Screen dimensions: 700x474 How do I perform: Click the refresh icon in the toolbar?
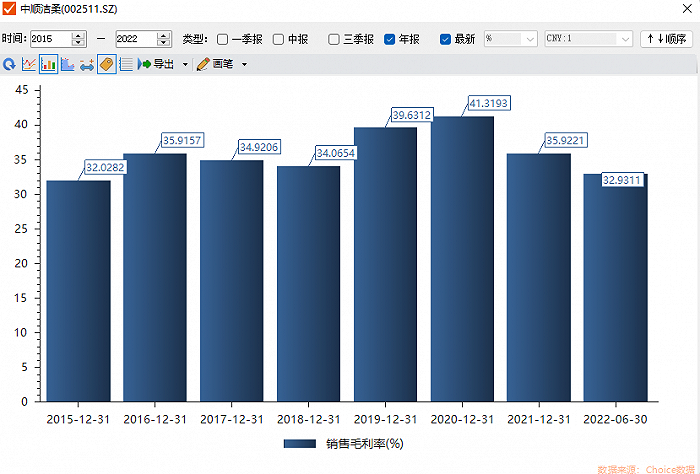pyautogui.click(x=9, y=64)
